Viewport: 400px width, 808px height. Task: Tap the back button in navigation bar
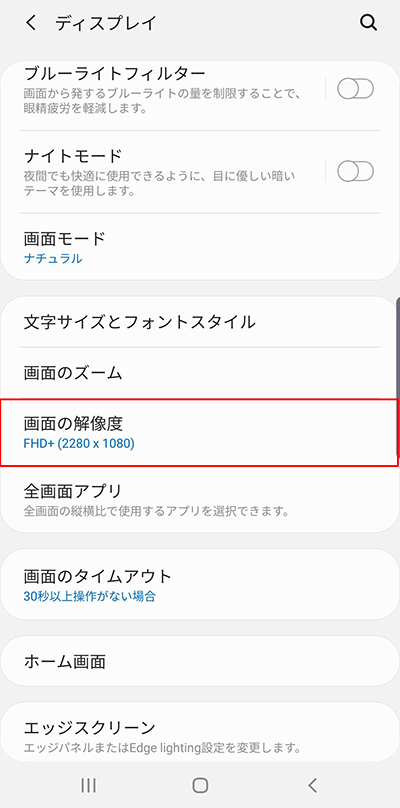tap(312, 785)
